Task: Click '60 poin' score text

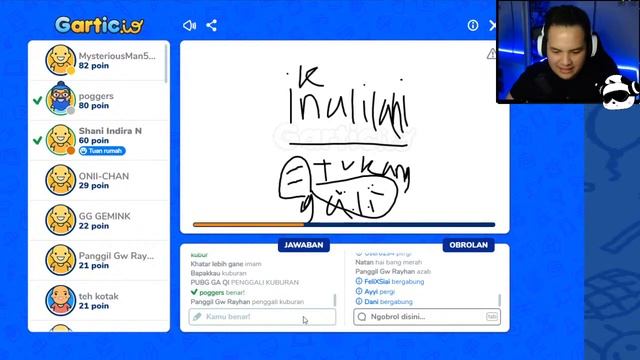Action: [94, 140]
